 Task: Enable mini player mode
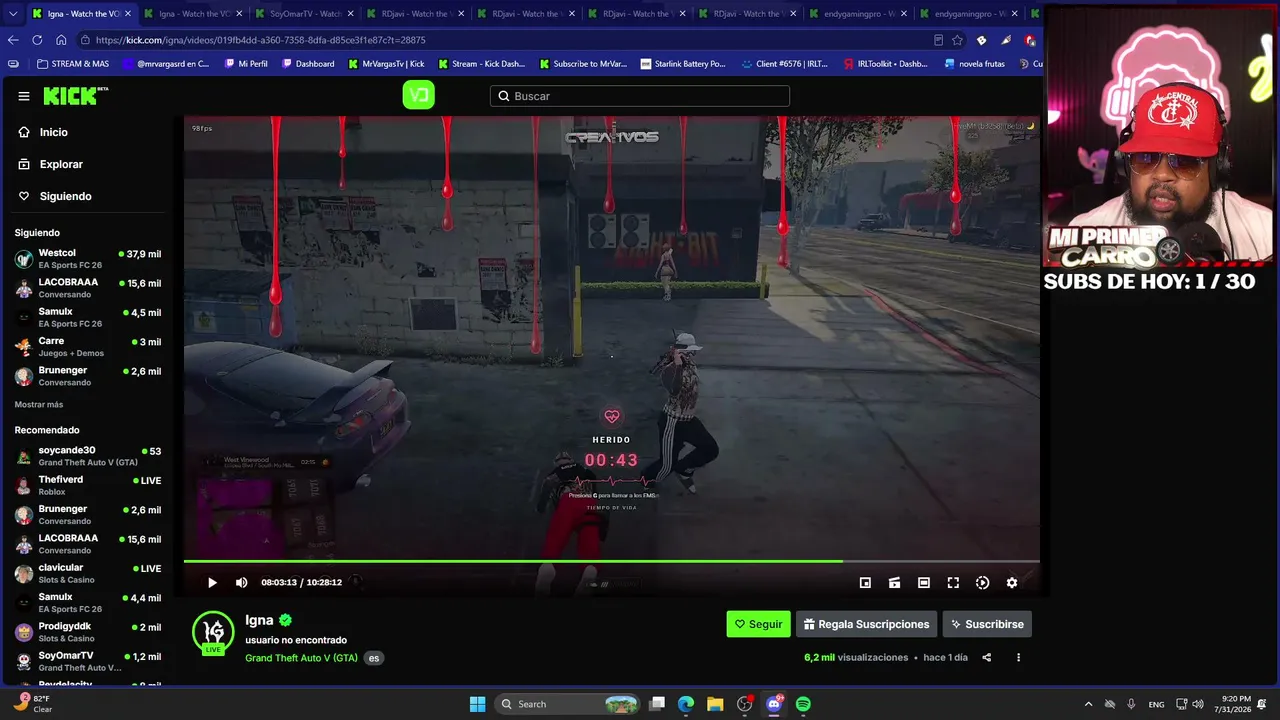click(865, 582)
